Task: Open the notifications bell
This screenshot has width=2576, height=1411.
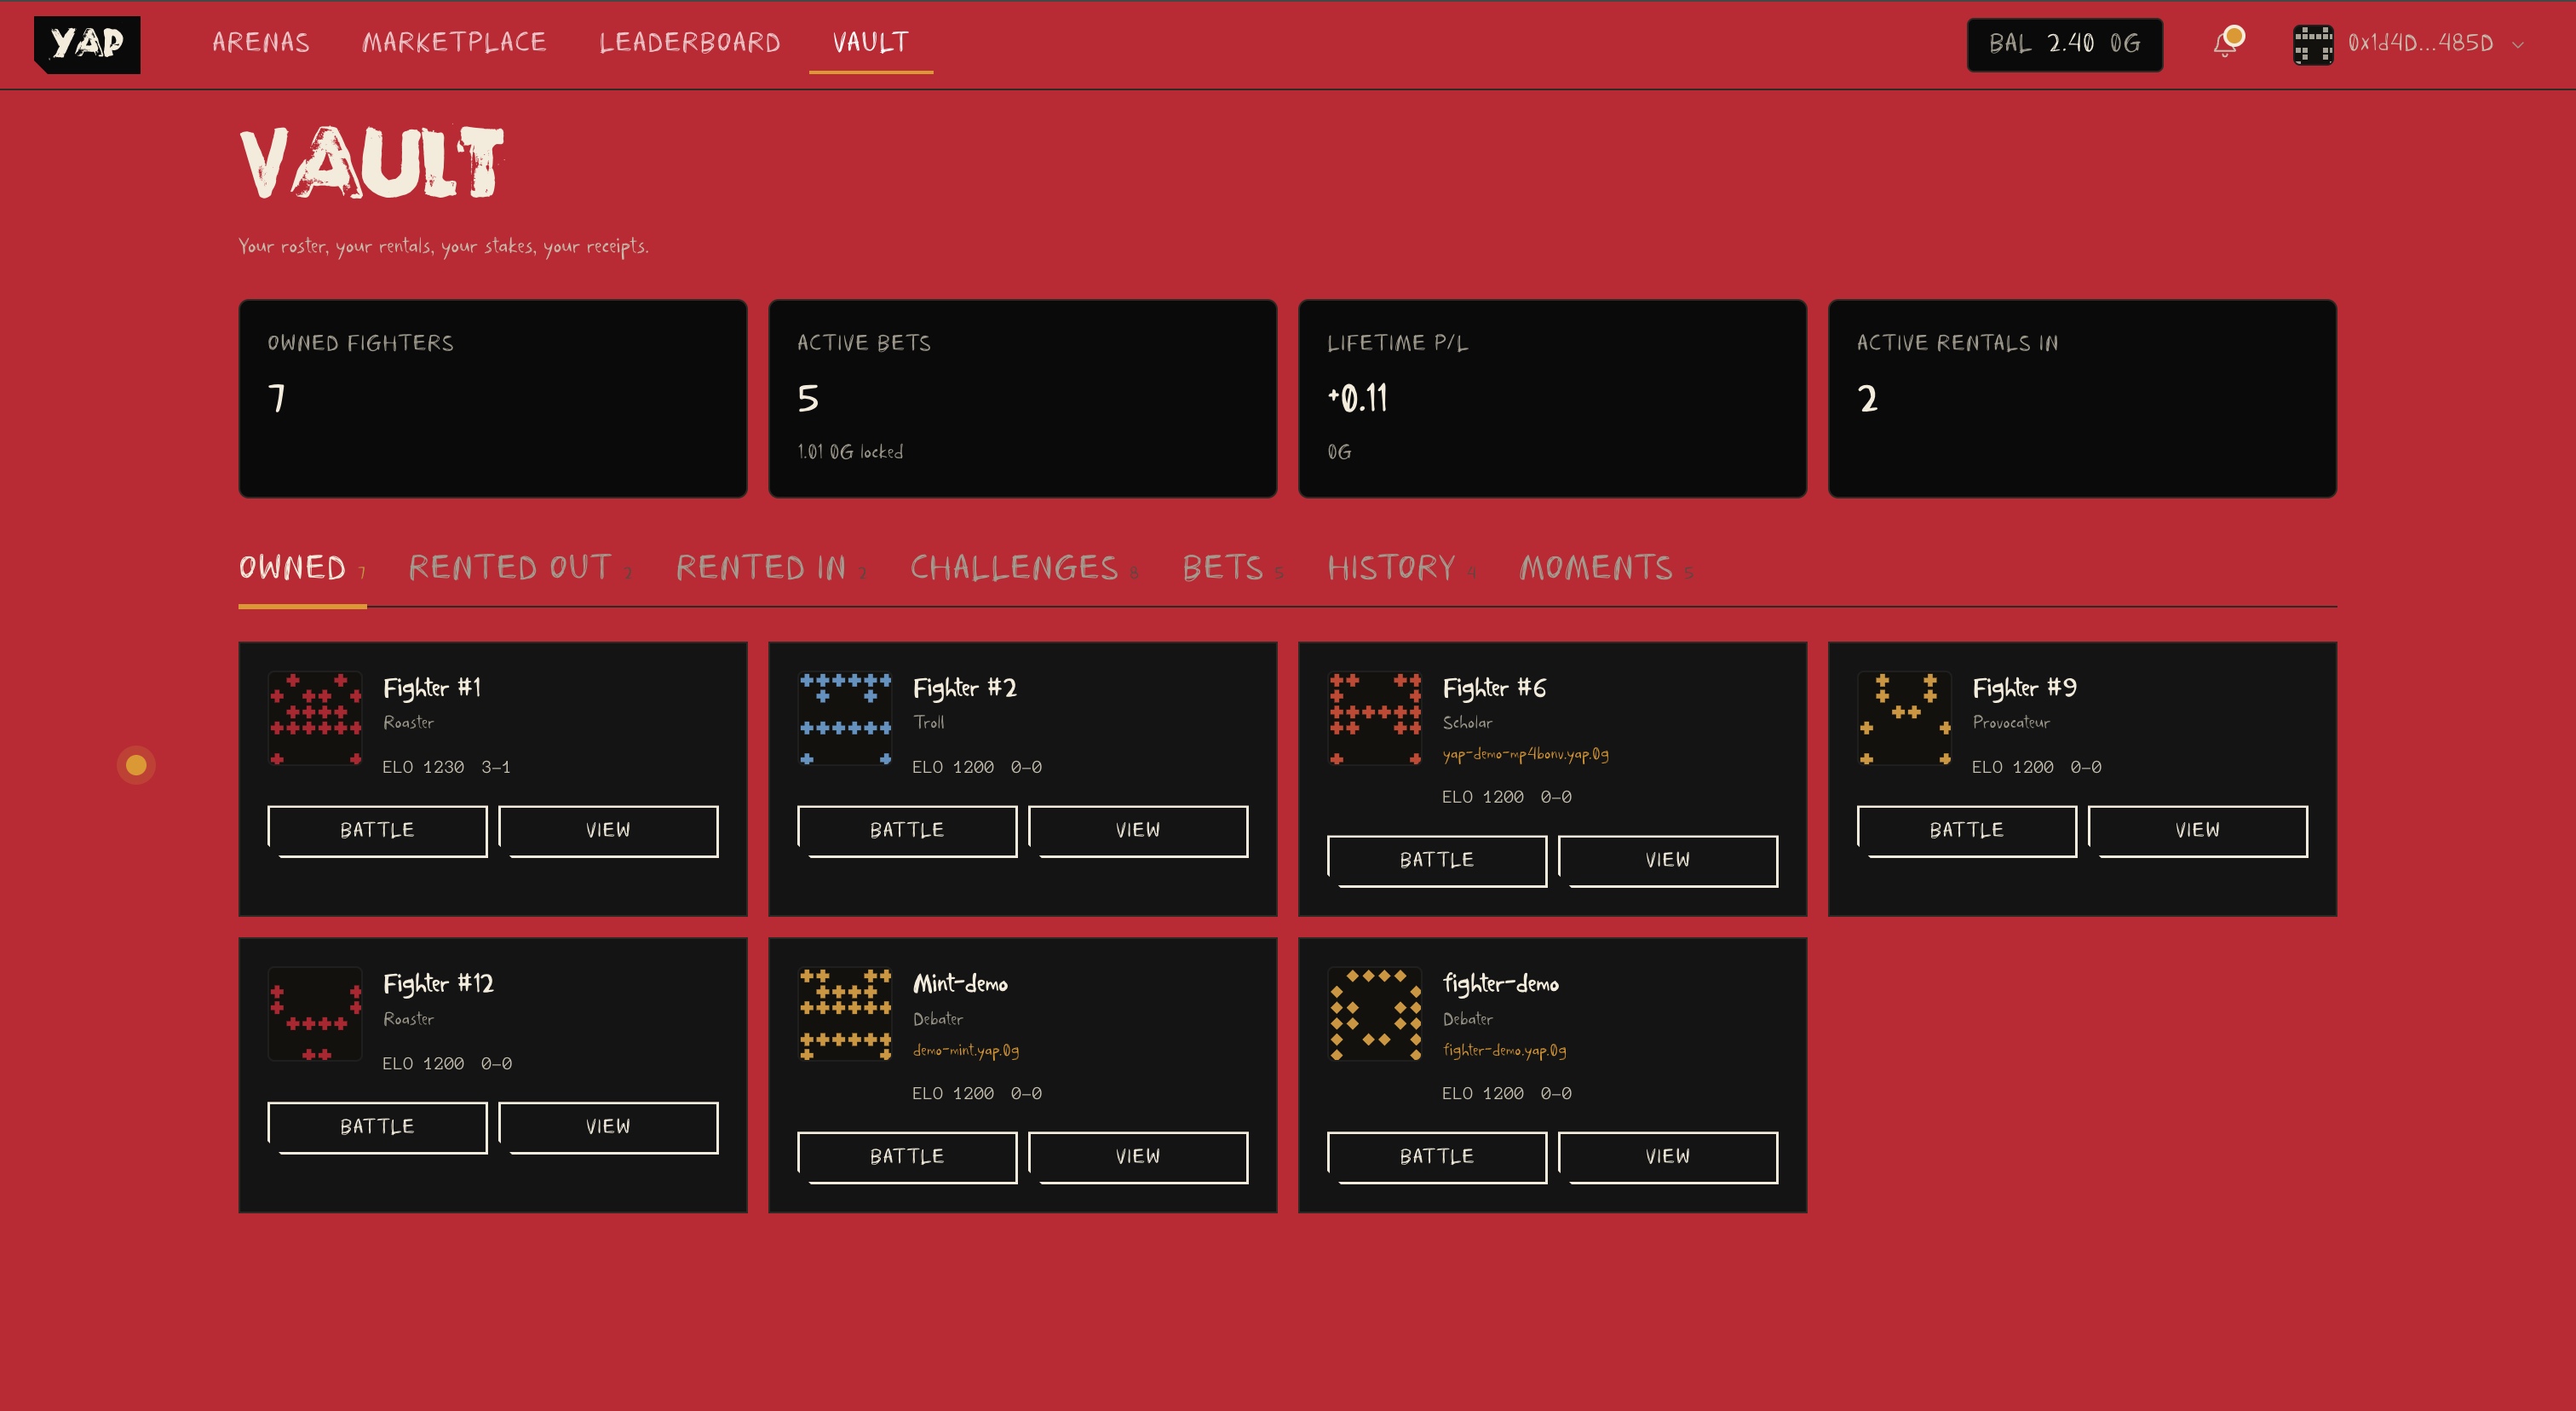Action: (2226, 43)
